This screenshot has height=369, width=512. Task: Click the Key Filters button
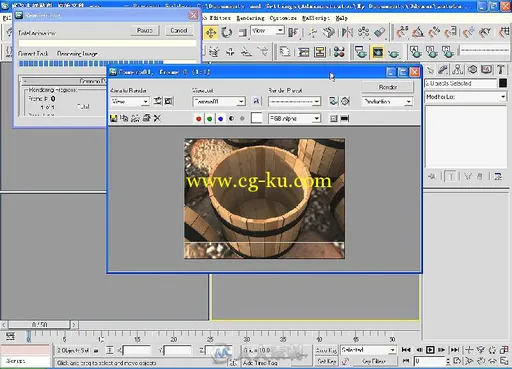click(x=374, y=361)
